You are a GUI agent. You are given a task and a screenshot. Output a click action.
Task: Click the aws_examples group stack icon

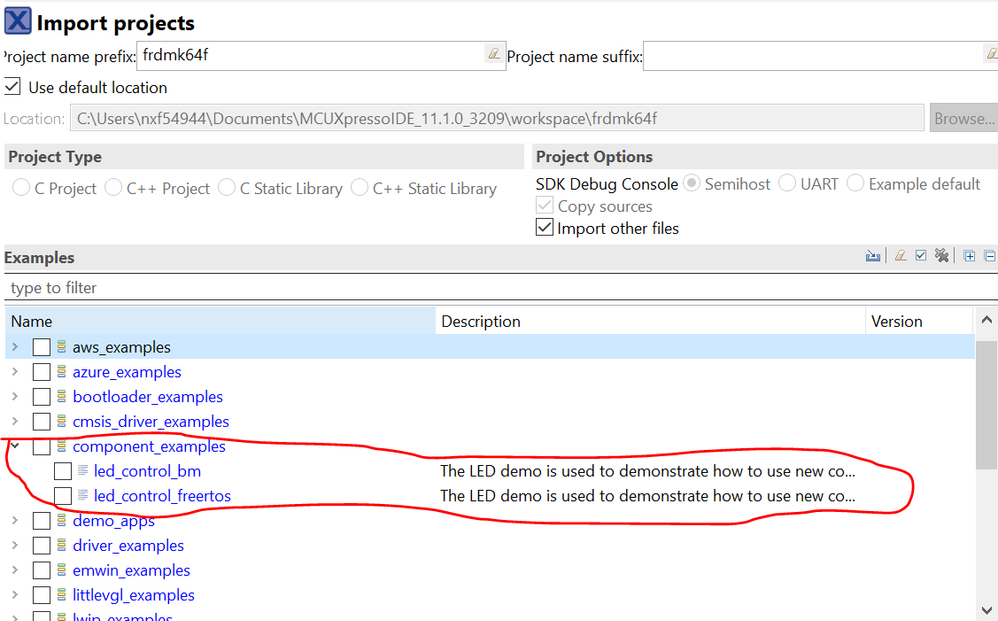62,347
